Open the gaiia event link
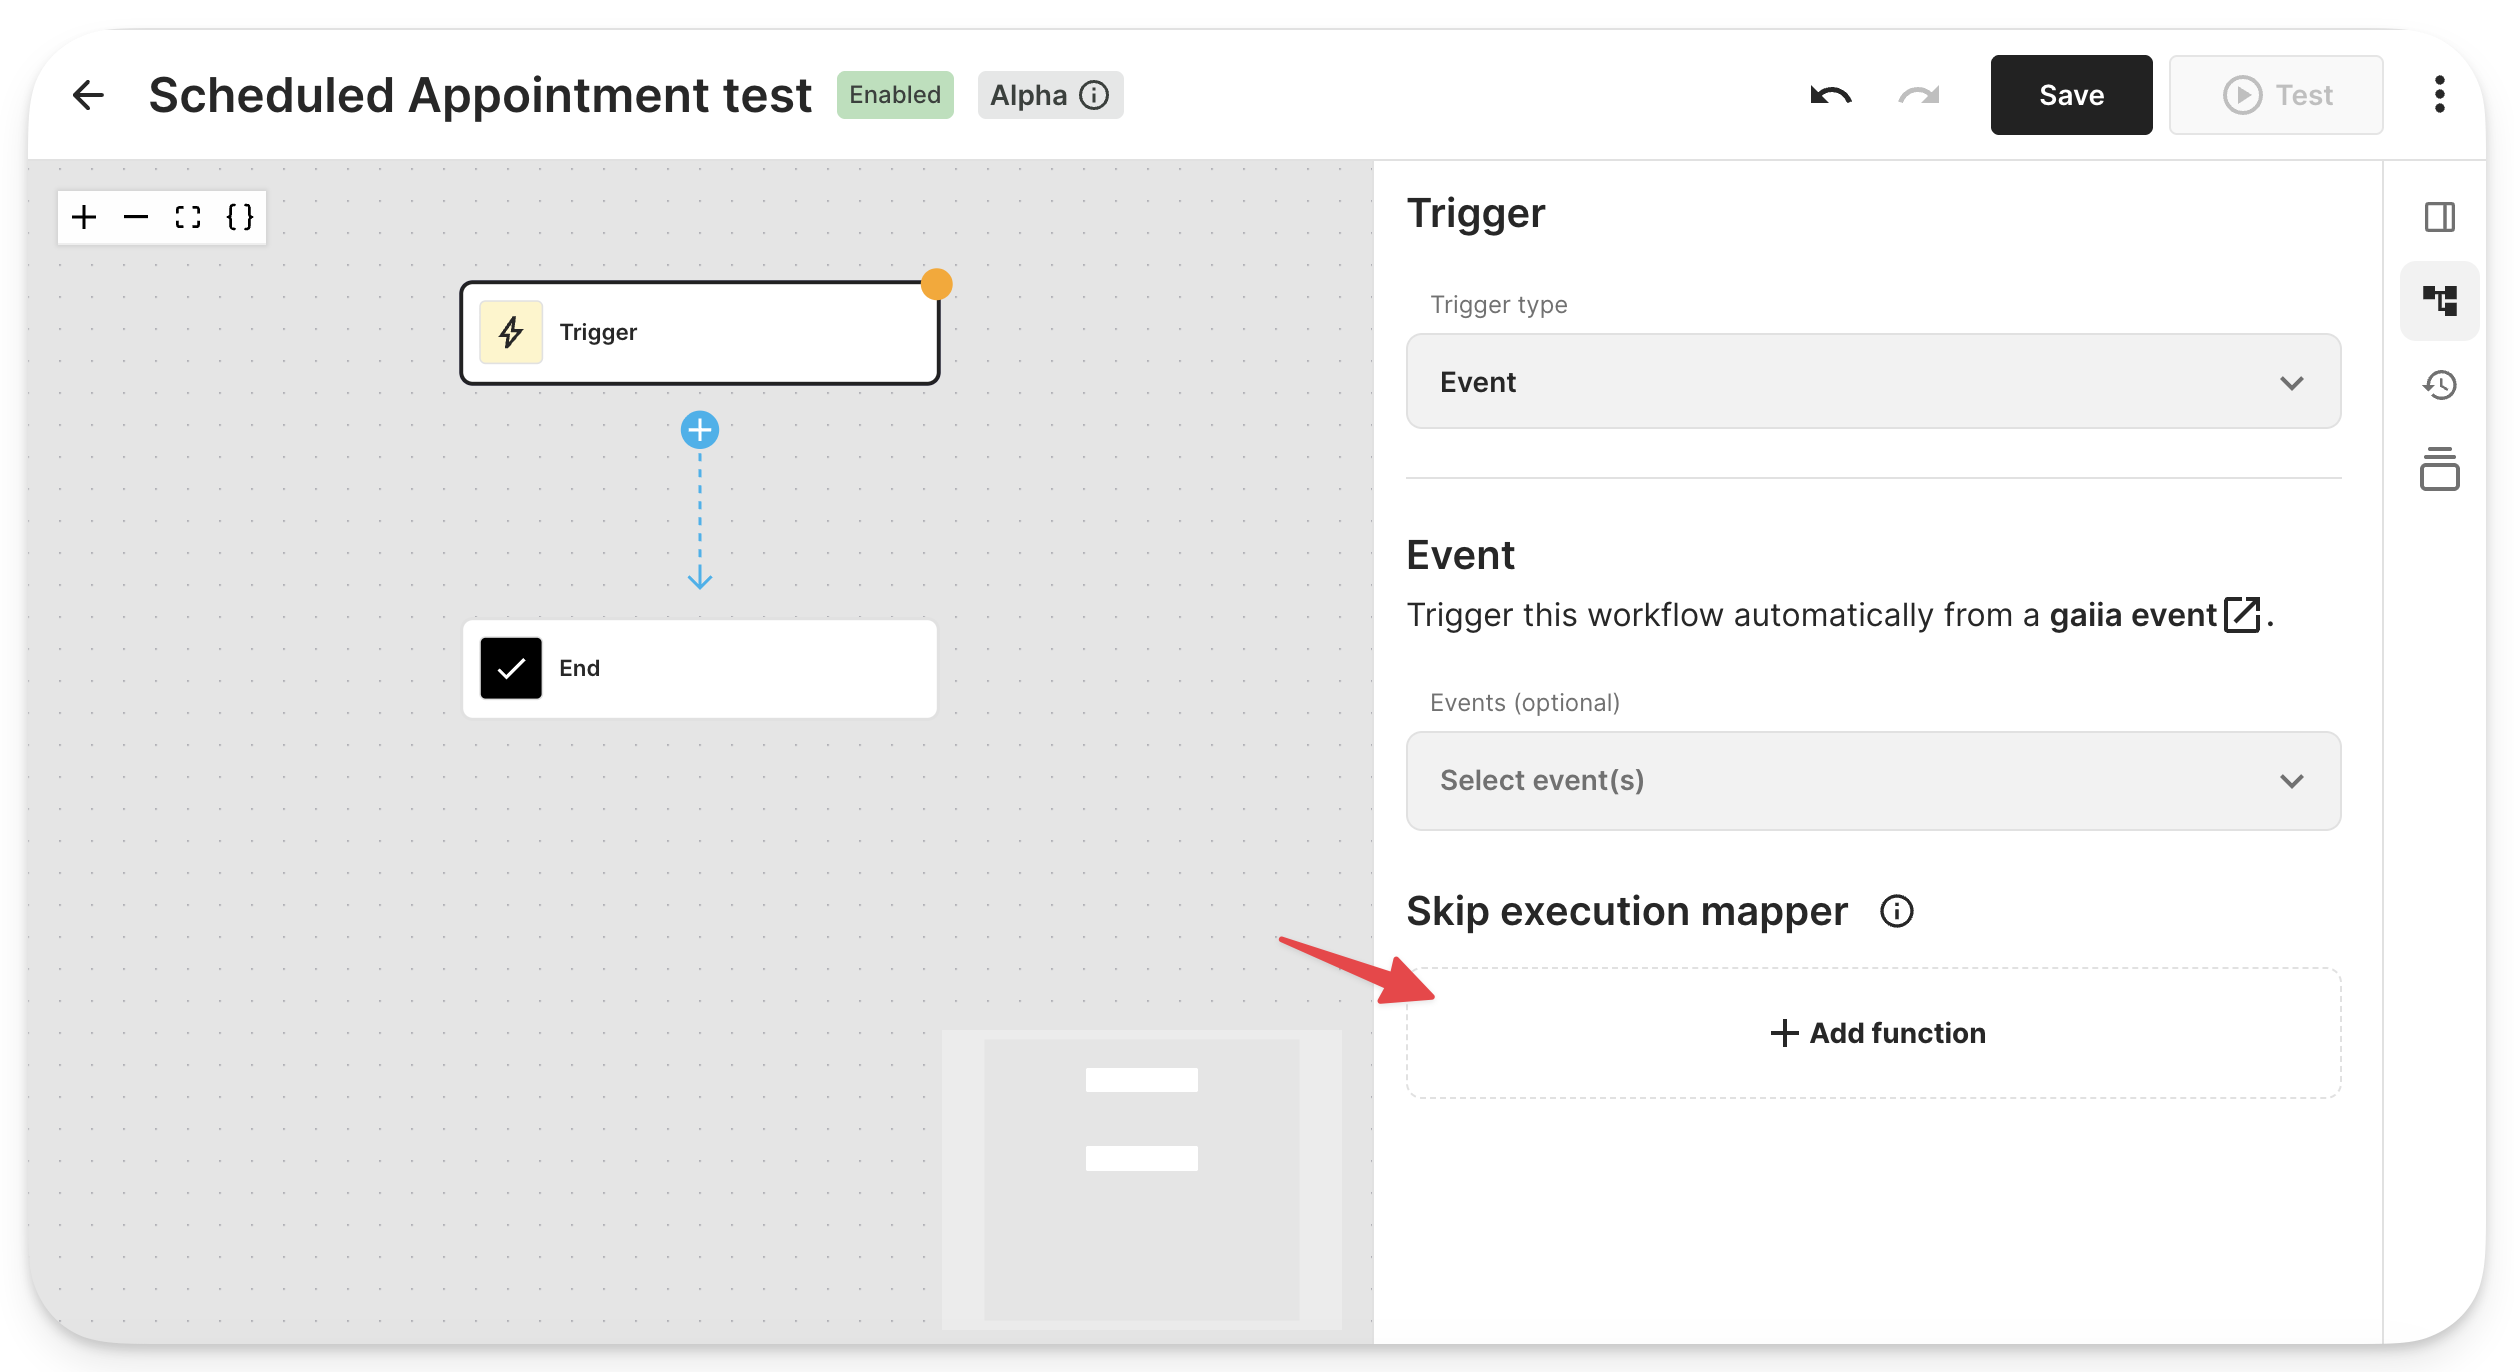This screenshot has width=2514, height=1372. click(x=2154, y=615)
